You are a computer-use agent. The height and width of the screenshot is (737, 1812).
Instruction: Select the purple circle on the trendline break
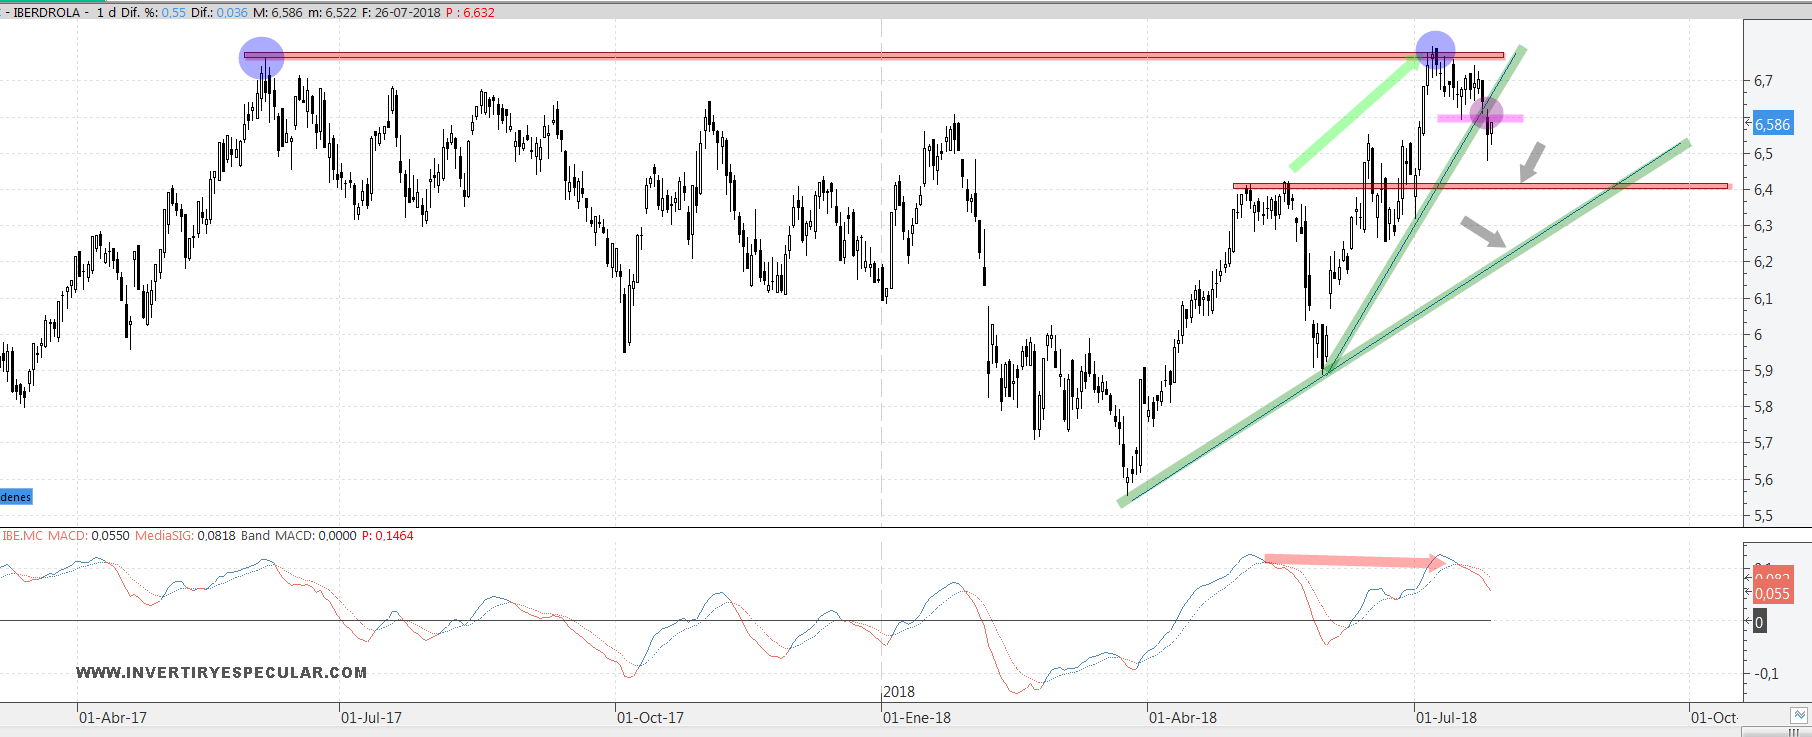point(1487,114)
